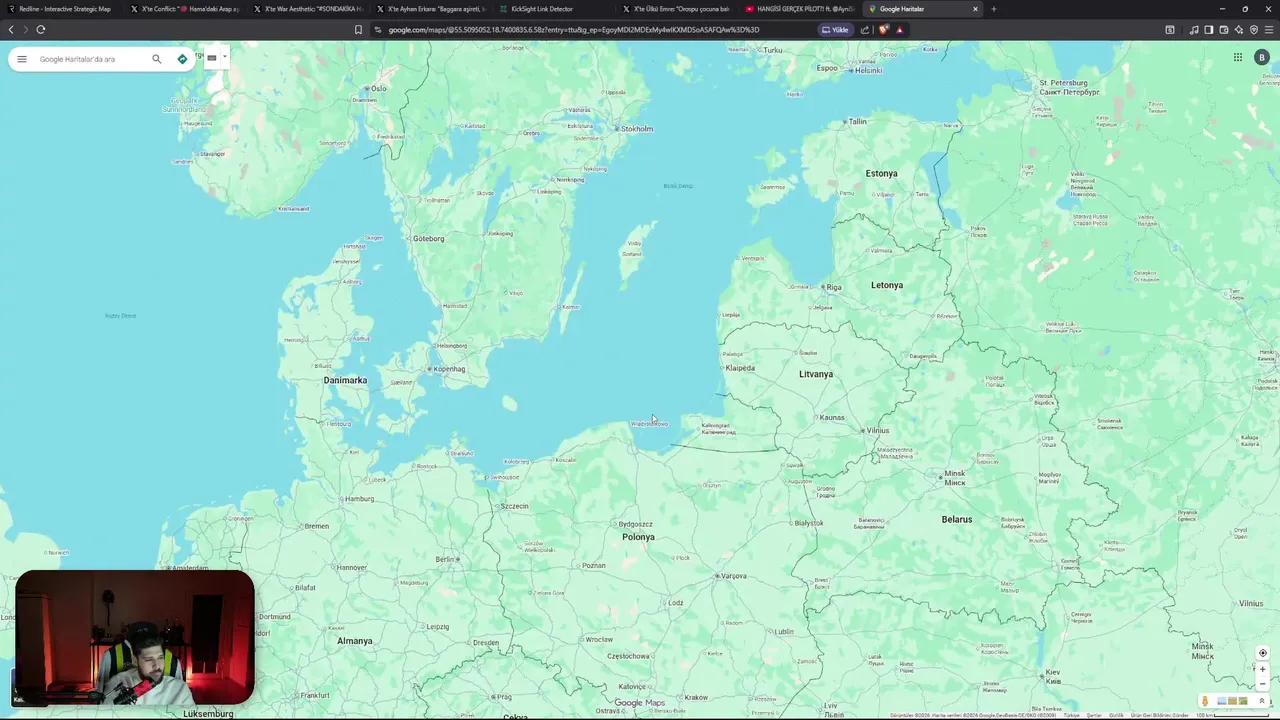
Task: Open a new browser tab
Action: [993, 9]
